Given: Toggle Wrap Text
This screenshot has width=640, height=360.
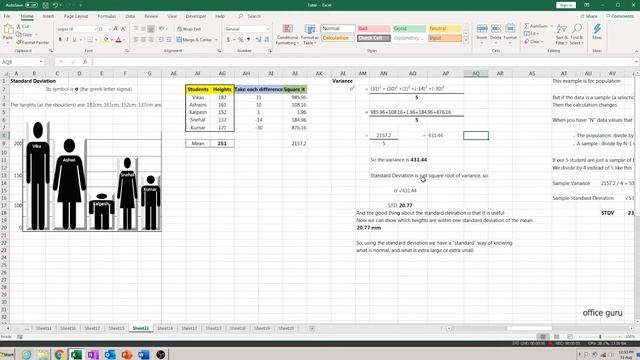Looking at the screenshot, I should [x=189, y=29].
